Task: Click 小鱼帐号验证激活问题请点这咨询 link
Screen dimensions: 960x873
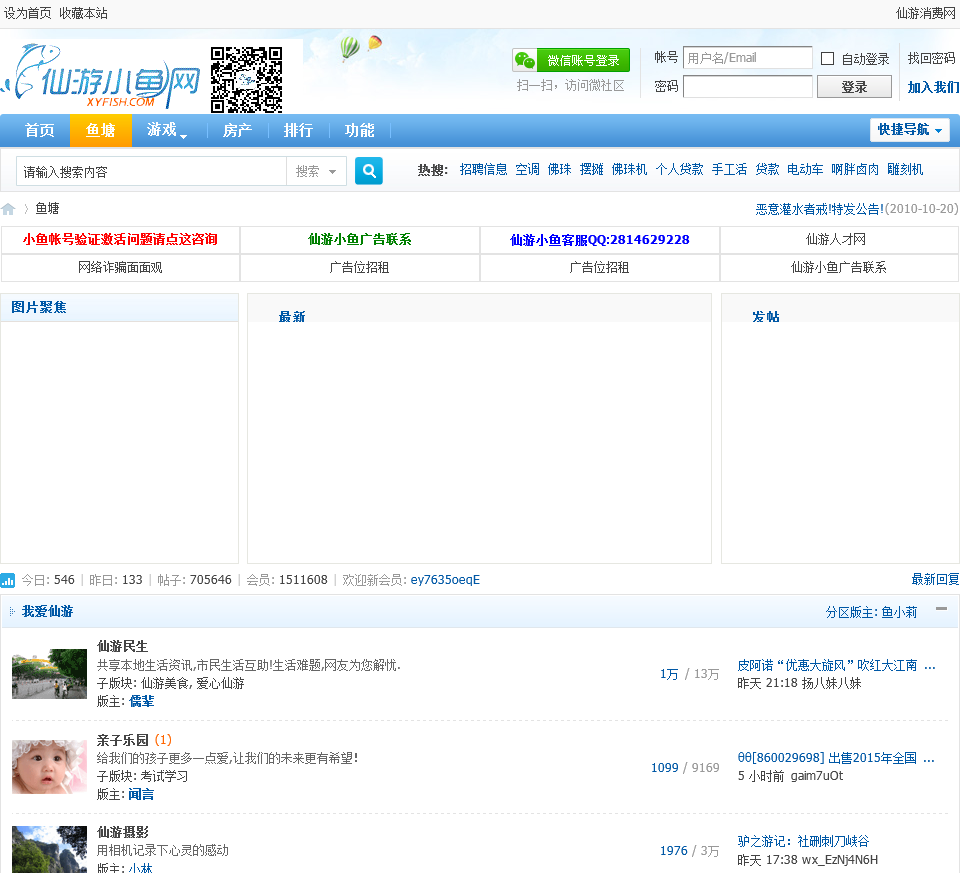Action: (x=120, y=239)
